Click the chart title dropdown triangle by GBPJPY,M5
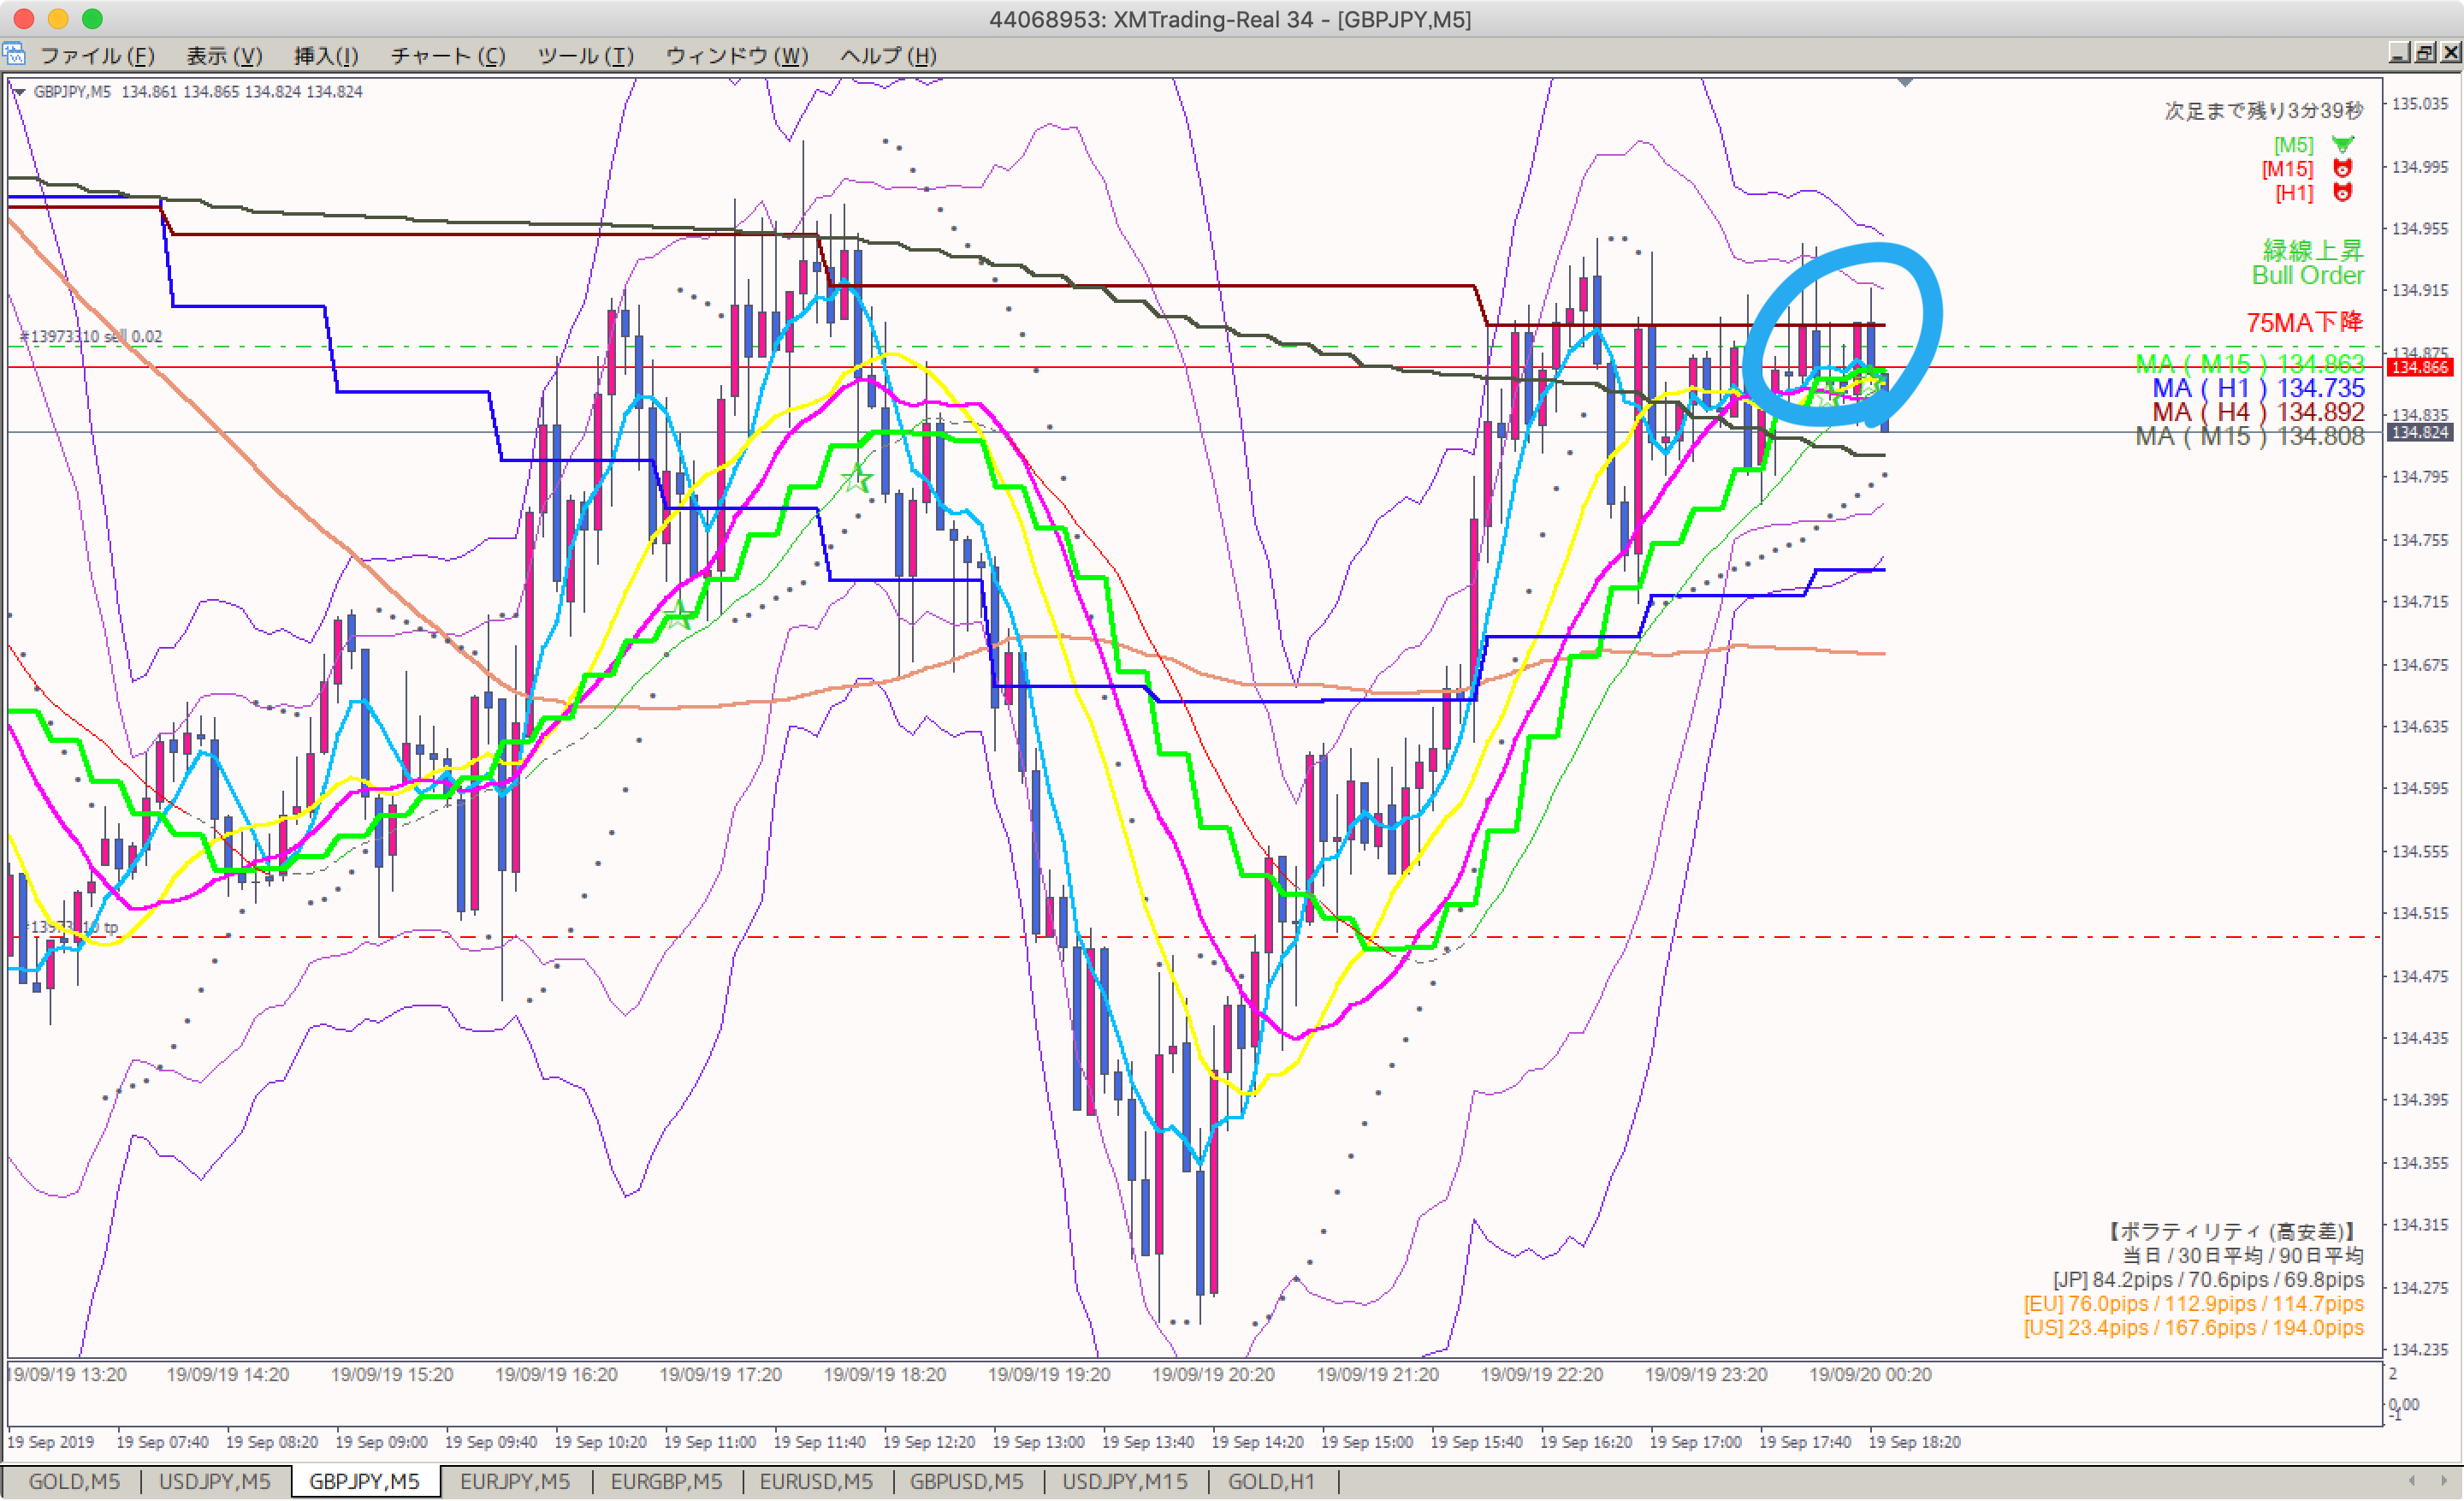 19,92
